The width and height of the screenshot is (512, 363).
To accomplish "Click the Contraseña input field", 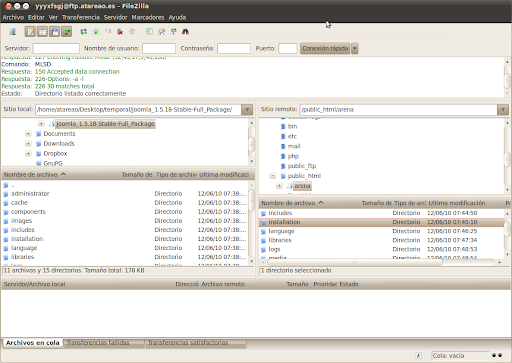I will click(234, 48).
